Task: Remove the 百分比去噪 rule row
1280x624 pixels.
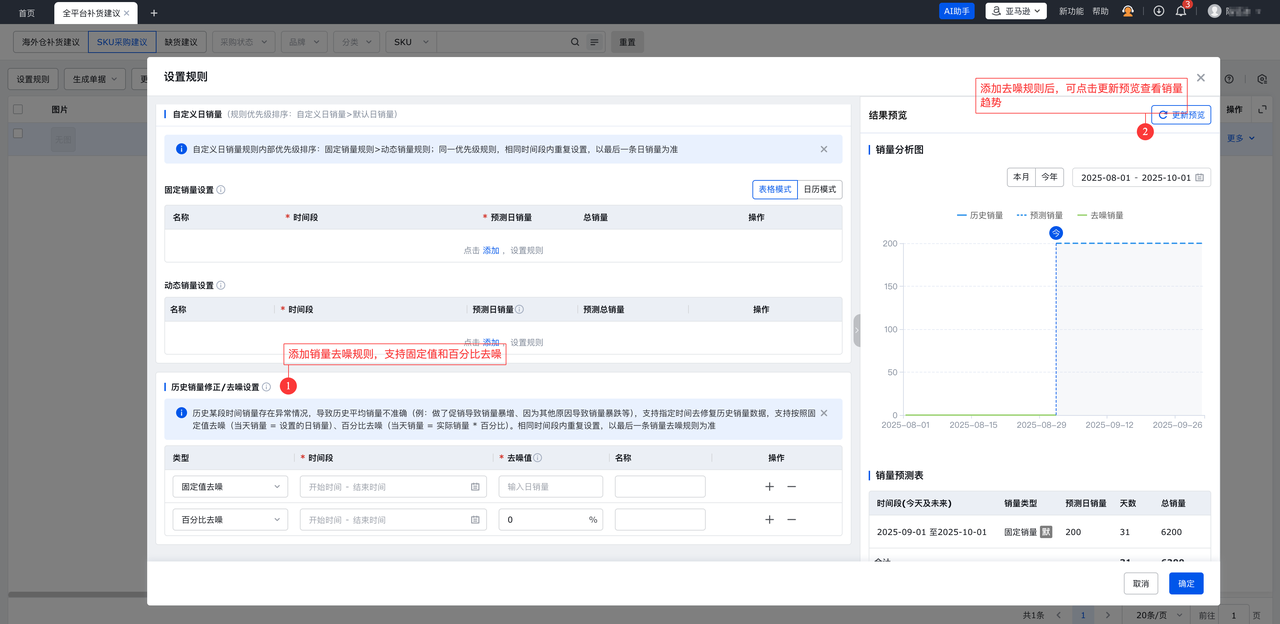Action: (x=791, y=520)
